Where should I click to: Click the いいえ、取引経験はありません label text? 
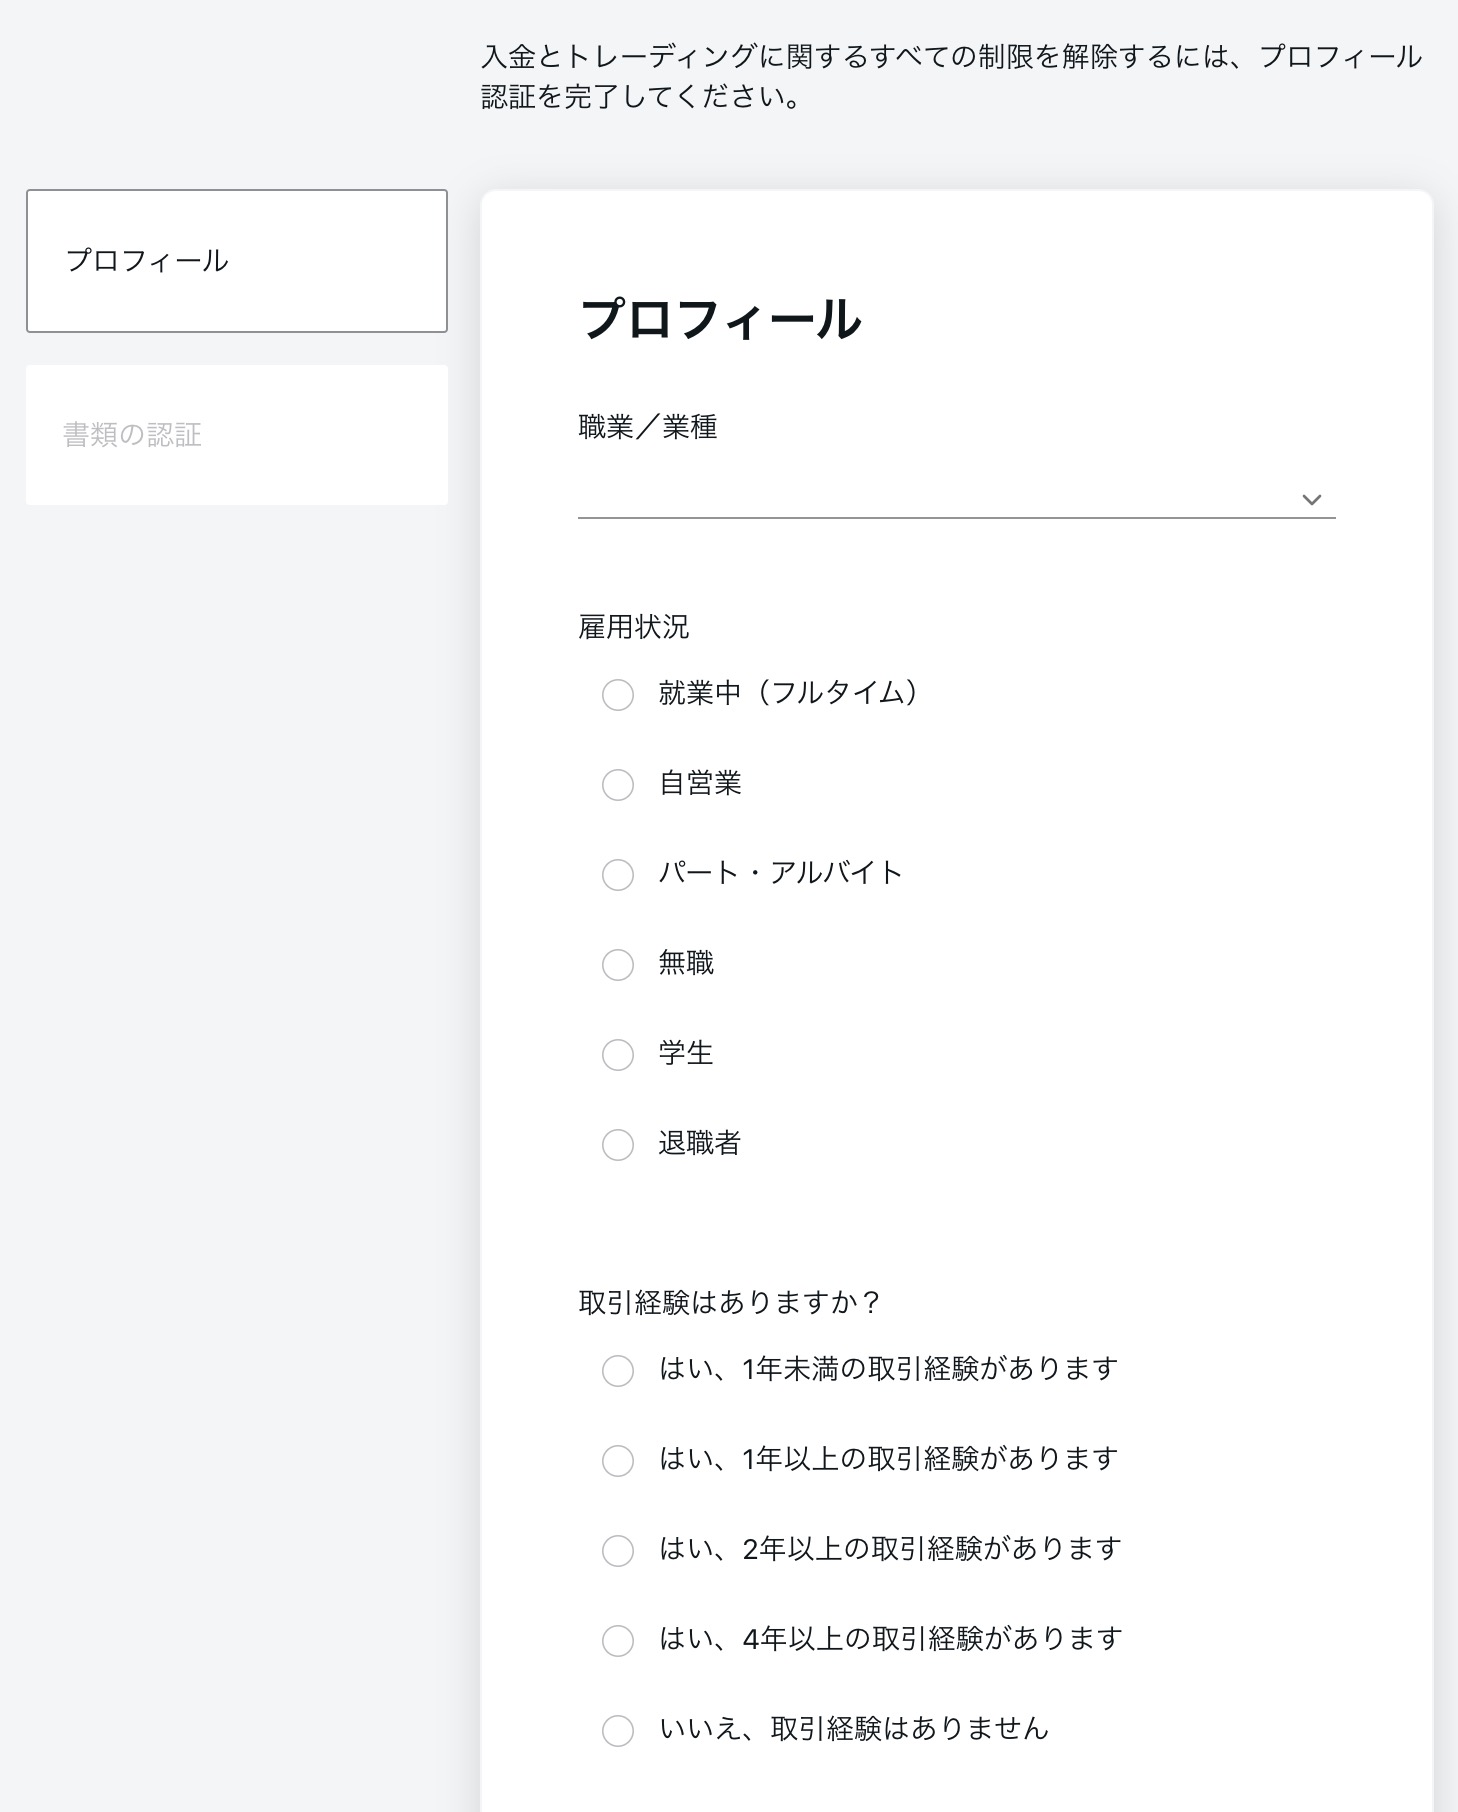(x=854, y=1729)
